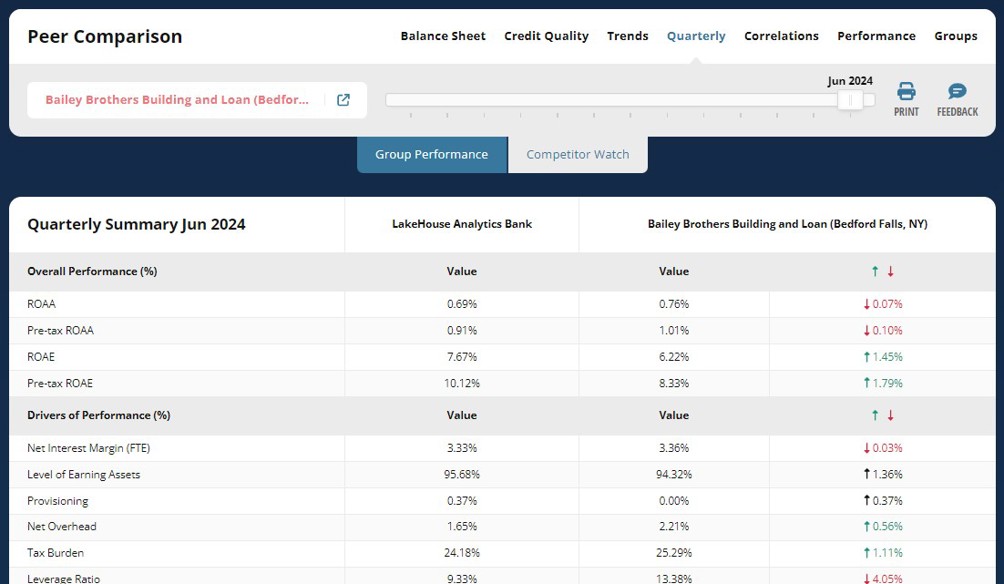Open the Balance Sheet tab

point(443,36)
